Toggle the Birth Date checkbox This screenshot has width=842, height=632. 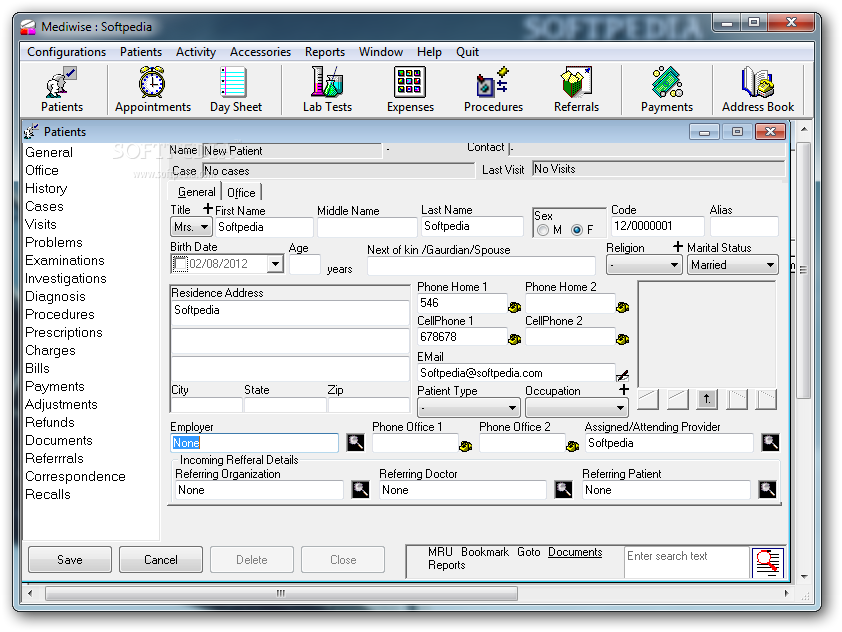180,264
